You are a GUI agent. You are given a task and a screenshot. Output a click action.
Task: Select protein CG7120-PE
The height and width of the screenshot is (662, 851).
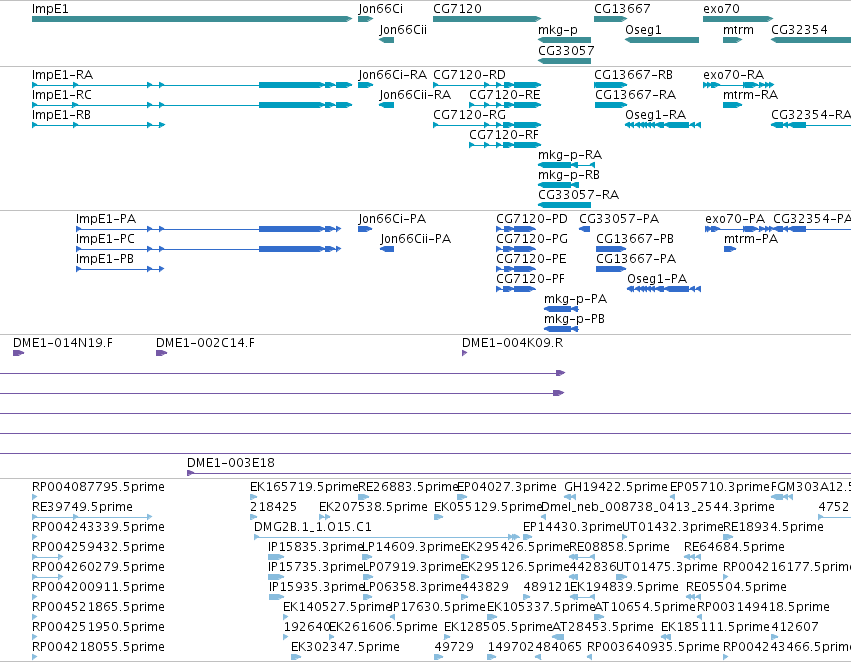[x=516, y=269]
